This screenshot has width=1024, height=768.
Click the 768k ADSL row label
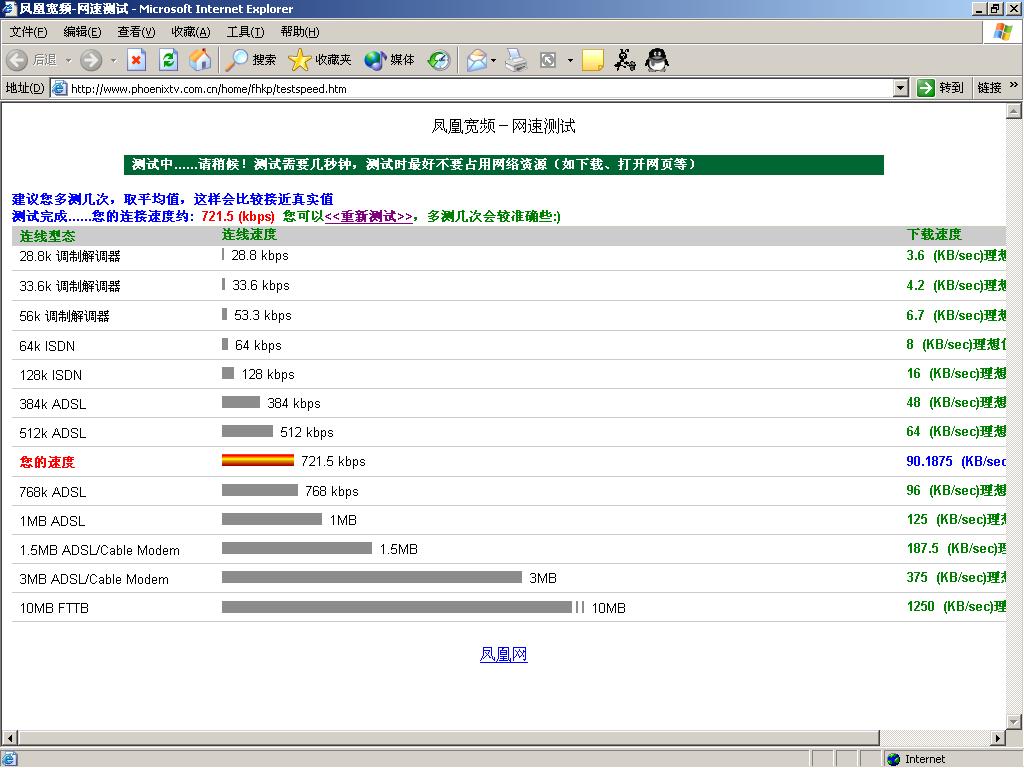[x=53, y=492]
